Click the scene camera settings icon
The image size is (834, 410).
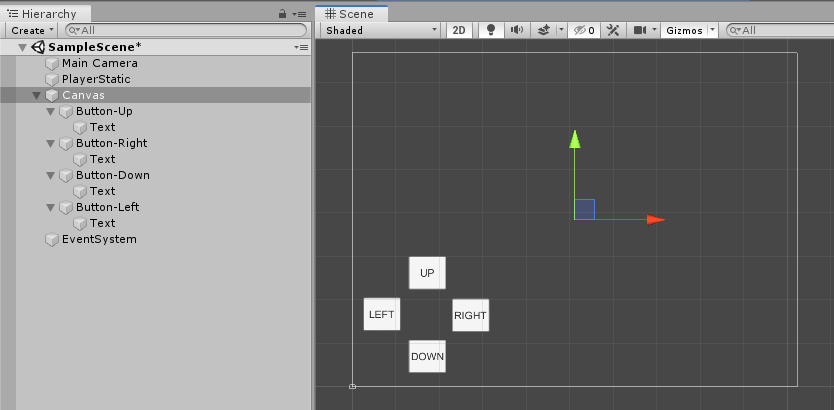coord(640,30)
